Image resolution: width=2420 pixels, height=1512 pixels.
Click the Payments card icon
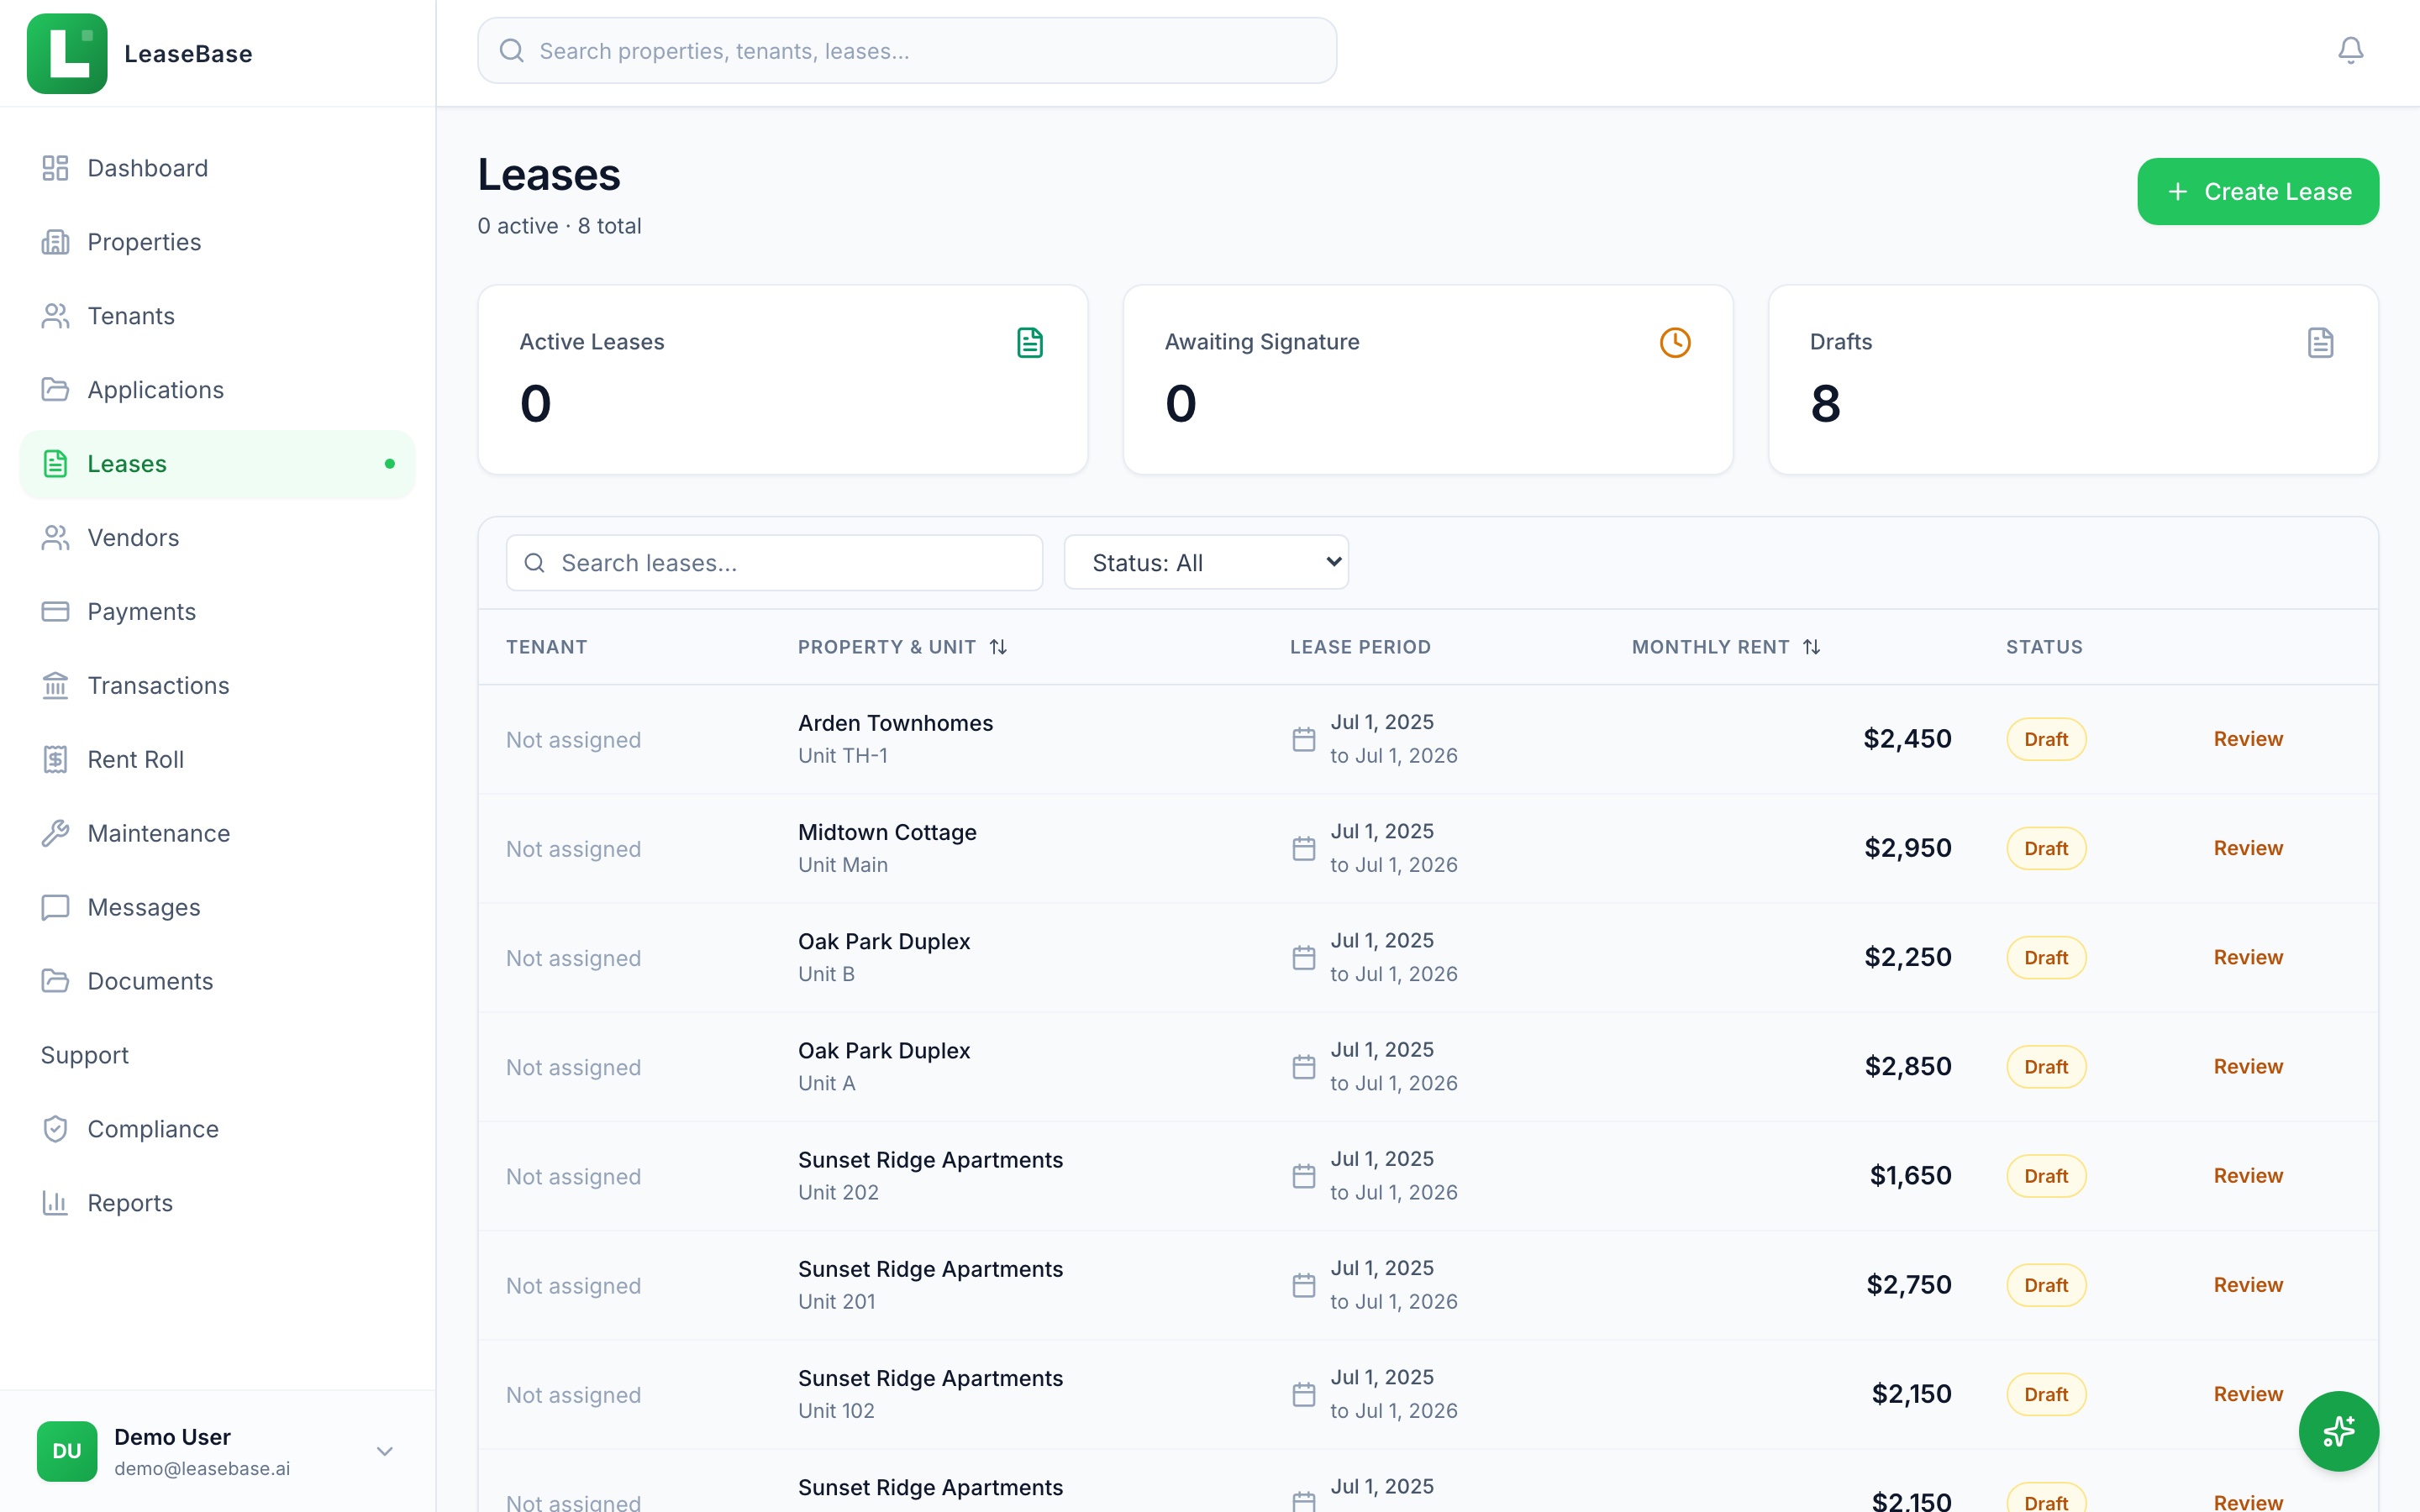(55, 612)
